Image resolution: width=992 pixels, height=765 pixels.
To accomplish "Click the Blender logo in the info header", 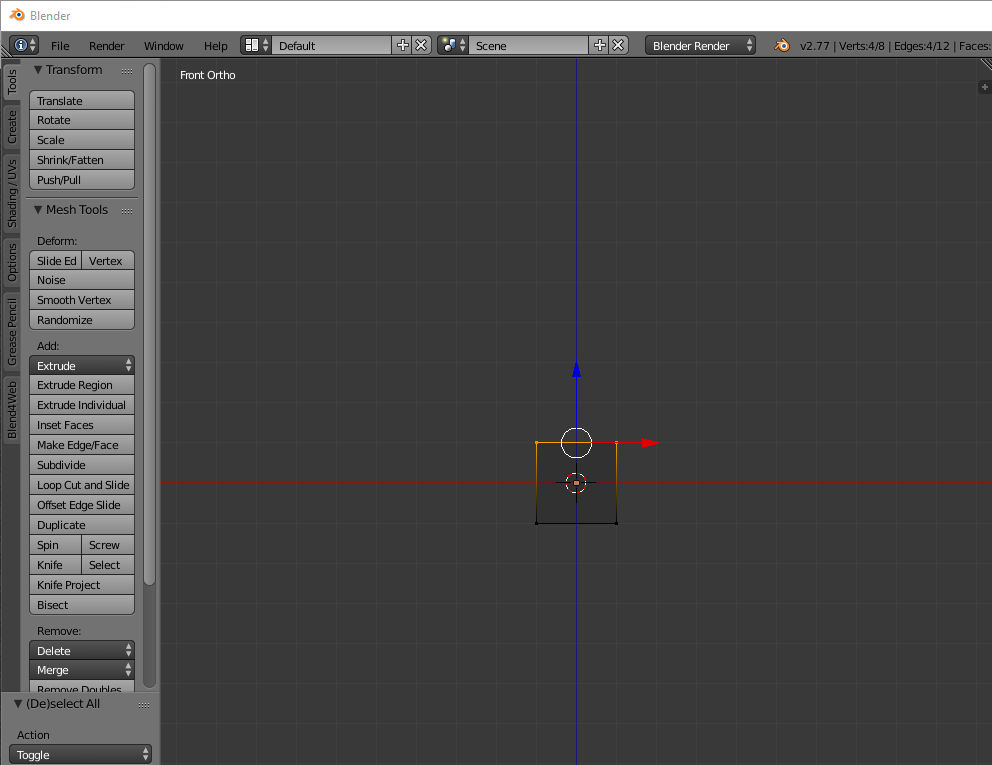I will 782,46.
